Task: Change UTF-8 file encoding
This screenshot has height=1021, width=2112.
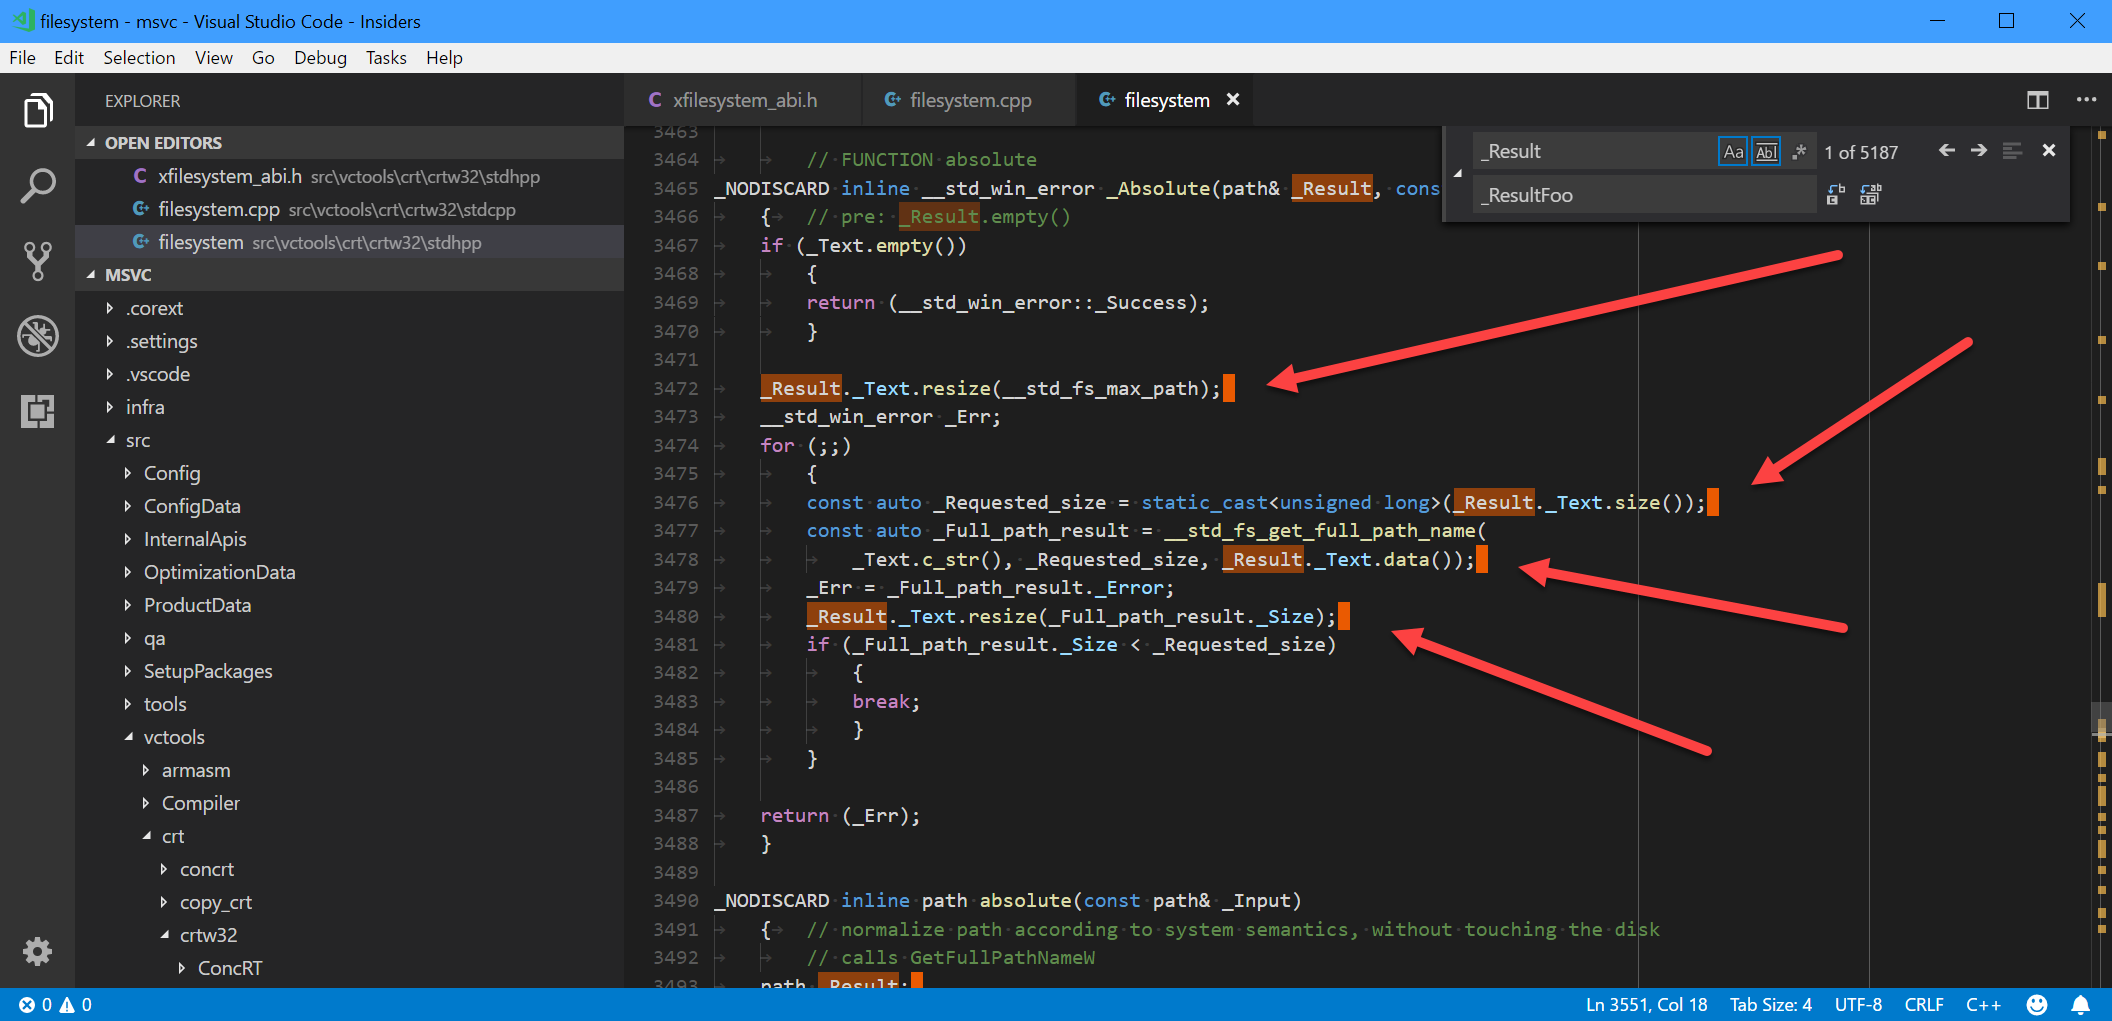Action: pos(1858,1005)
